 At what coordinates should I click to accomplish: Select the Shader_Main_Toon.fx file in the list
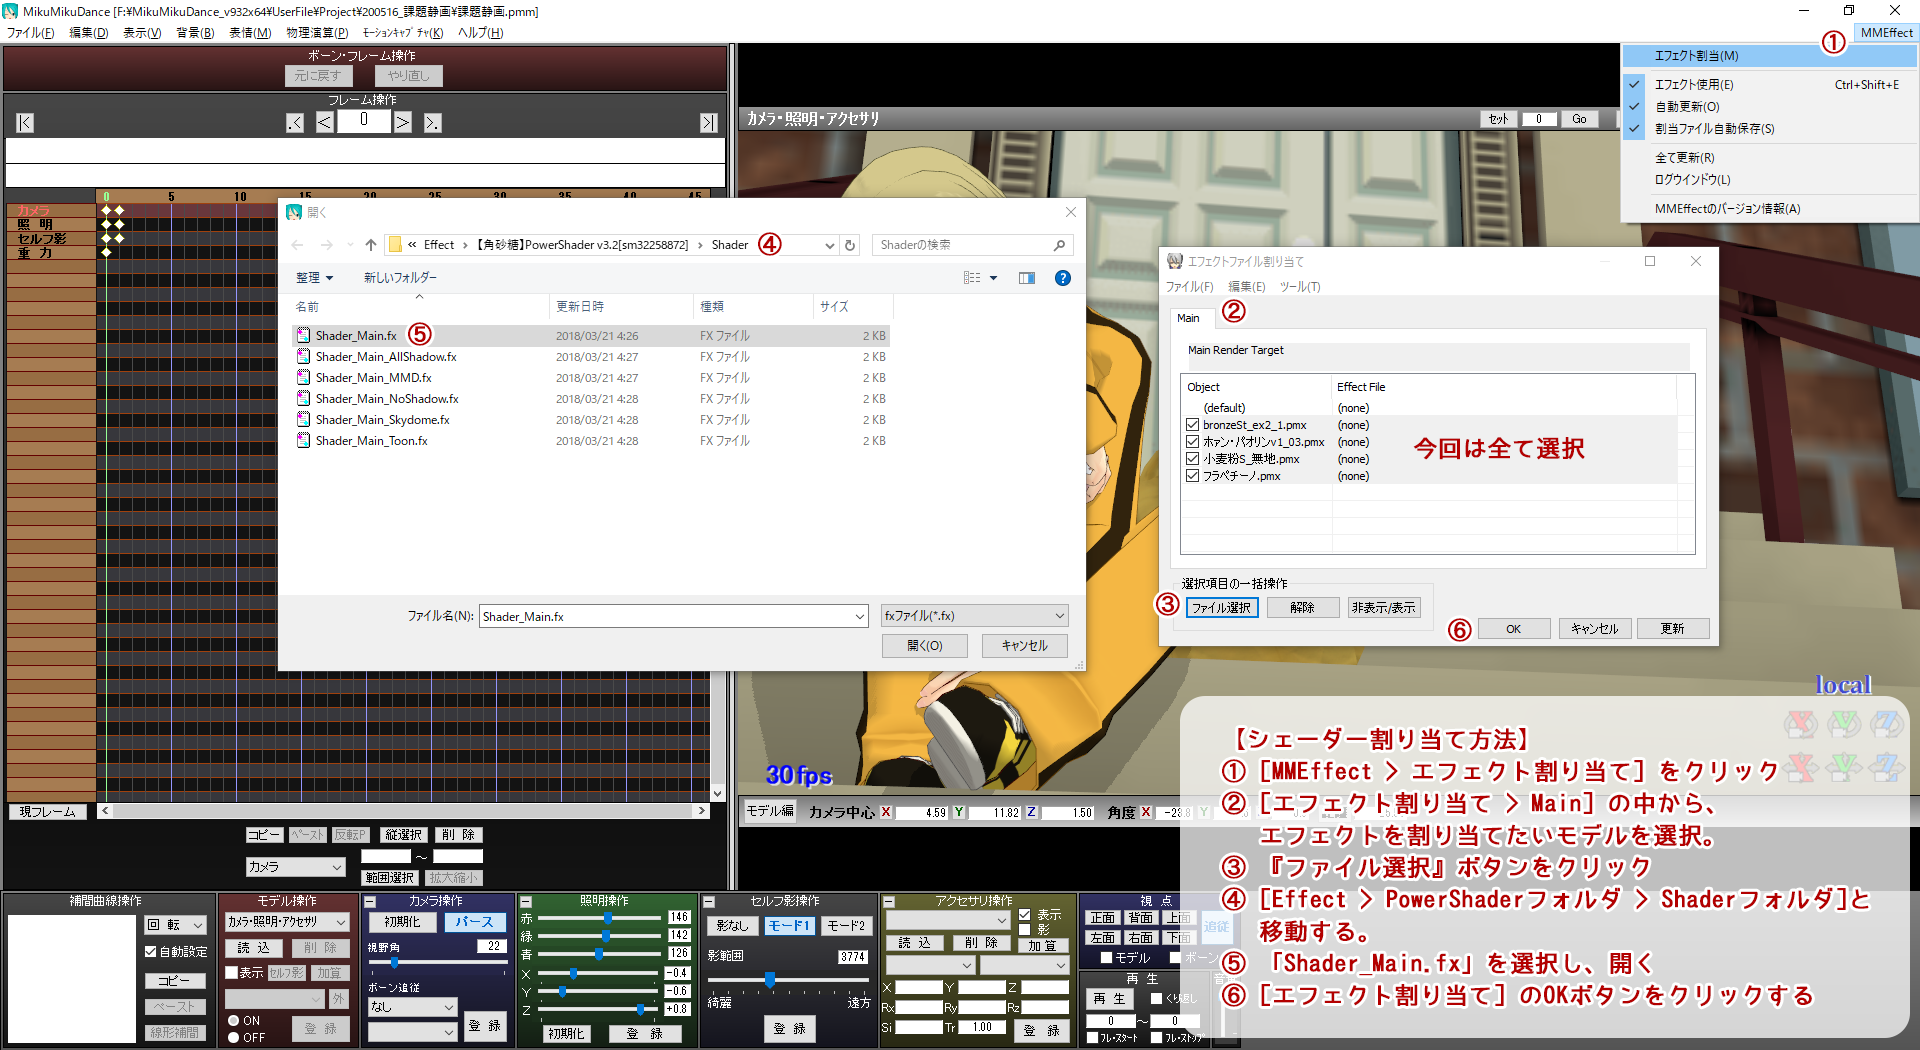coord(371,440)
